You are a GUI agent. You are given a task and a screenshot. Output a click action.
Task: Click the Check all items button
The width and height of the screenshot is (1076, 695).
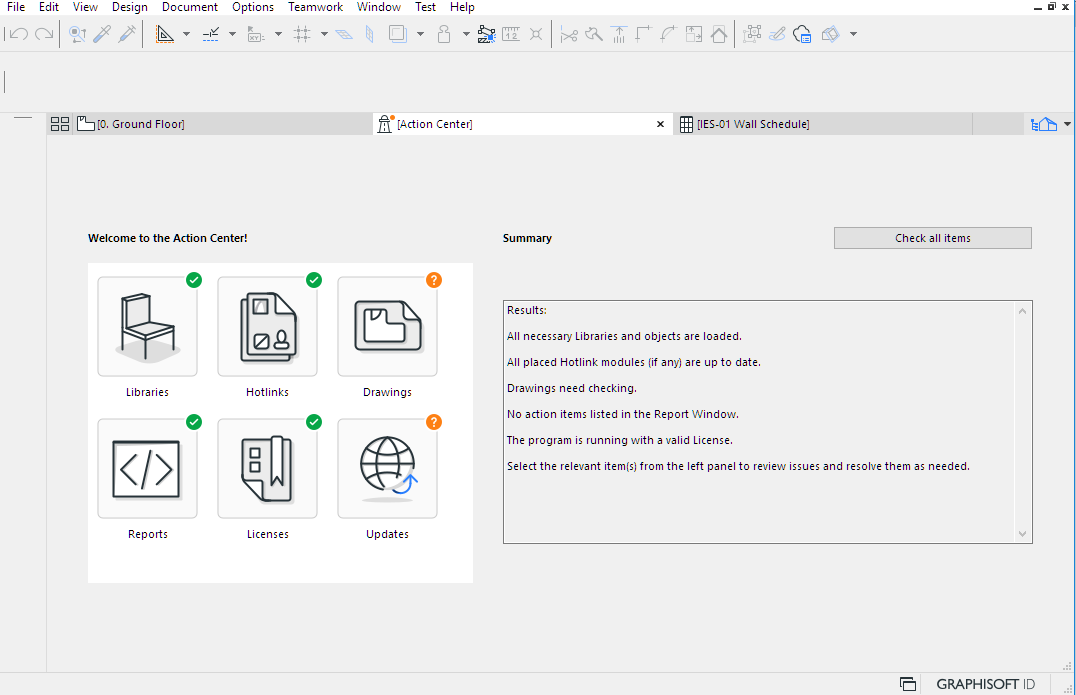point(933,238)
